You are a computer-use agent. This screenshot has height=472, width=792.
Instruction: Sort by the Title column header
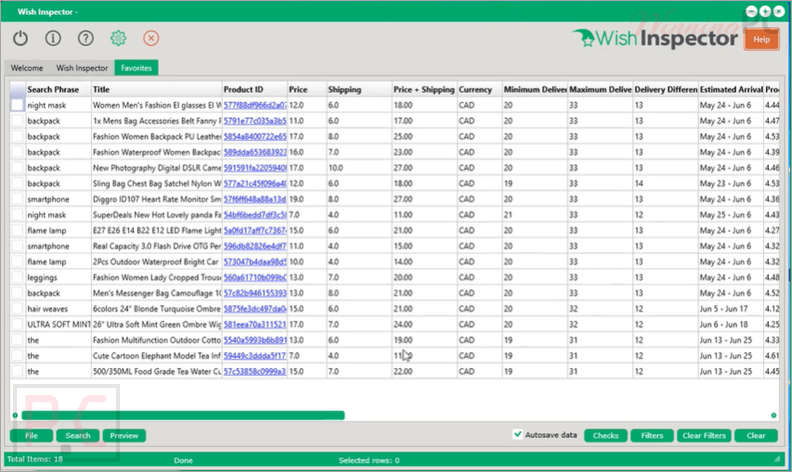157,89
